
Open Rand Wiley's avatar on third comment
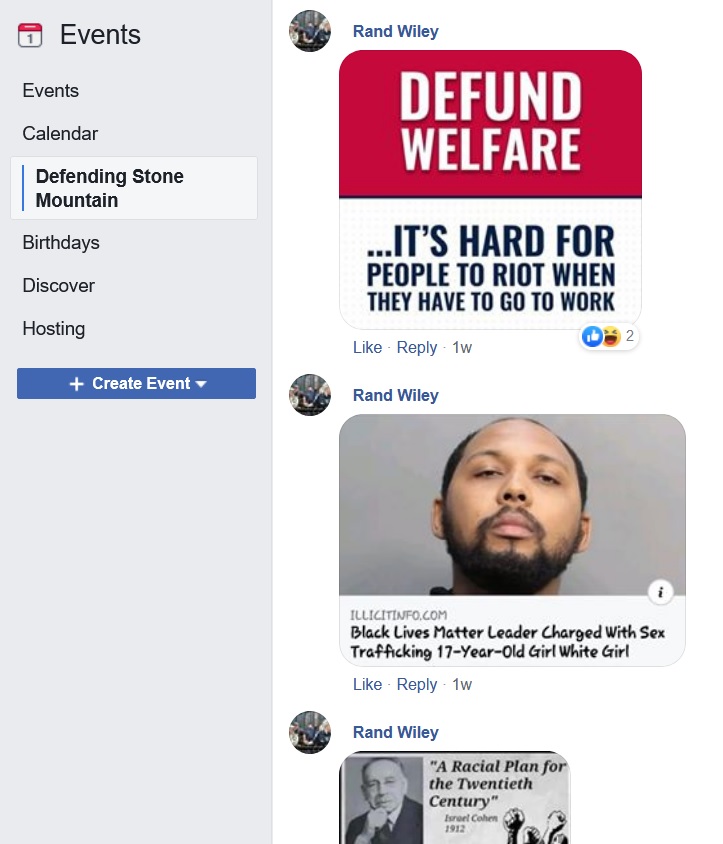(310, 732)
